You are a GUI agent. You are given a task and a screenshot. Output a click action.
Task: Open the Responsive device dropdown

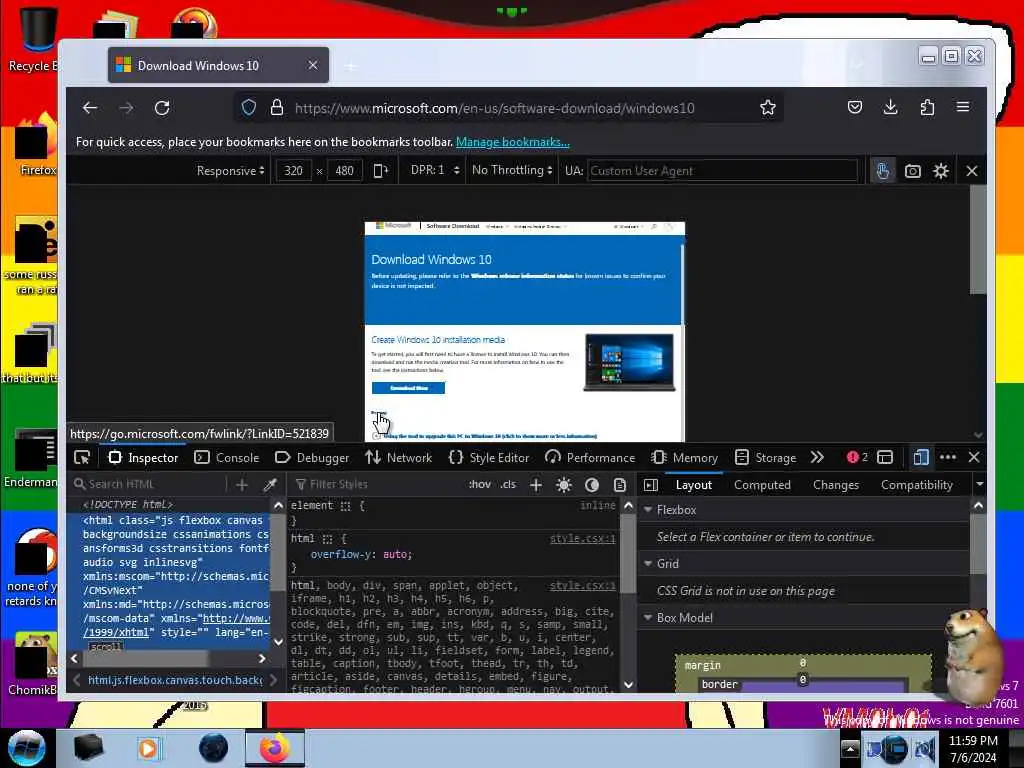pos(231,170)
